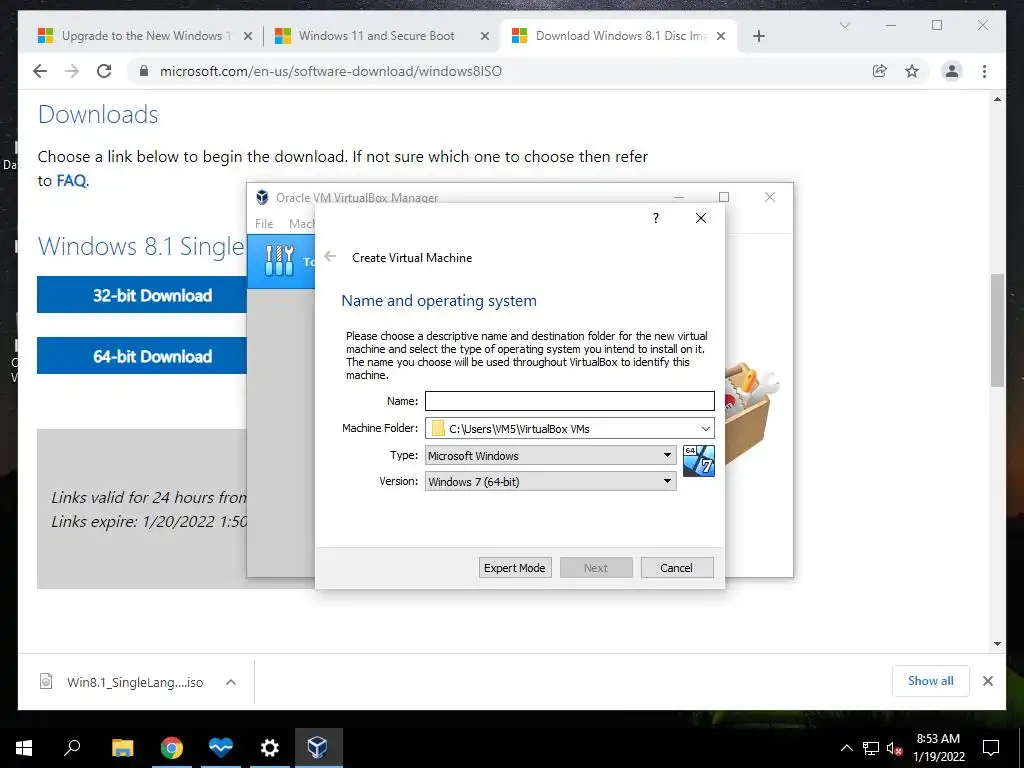Open the File menu in VirtualBox Manager
Screen dimensions: 1024x768
pos(264,223)
